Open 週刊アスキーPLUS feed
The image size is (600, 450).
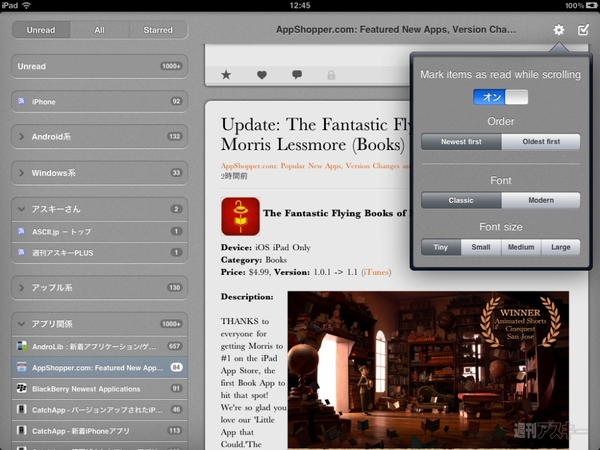point(99,253)
